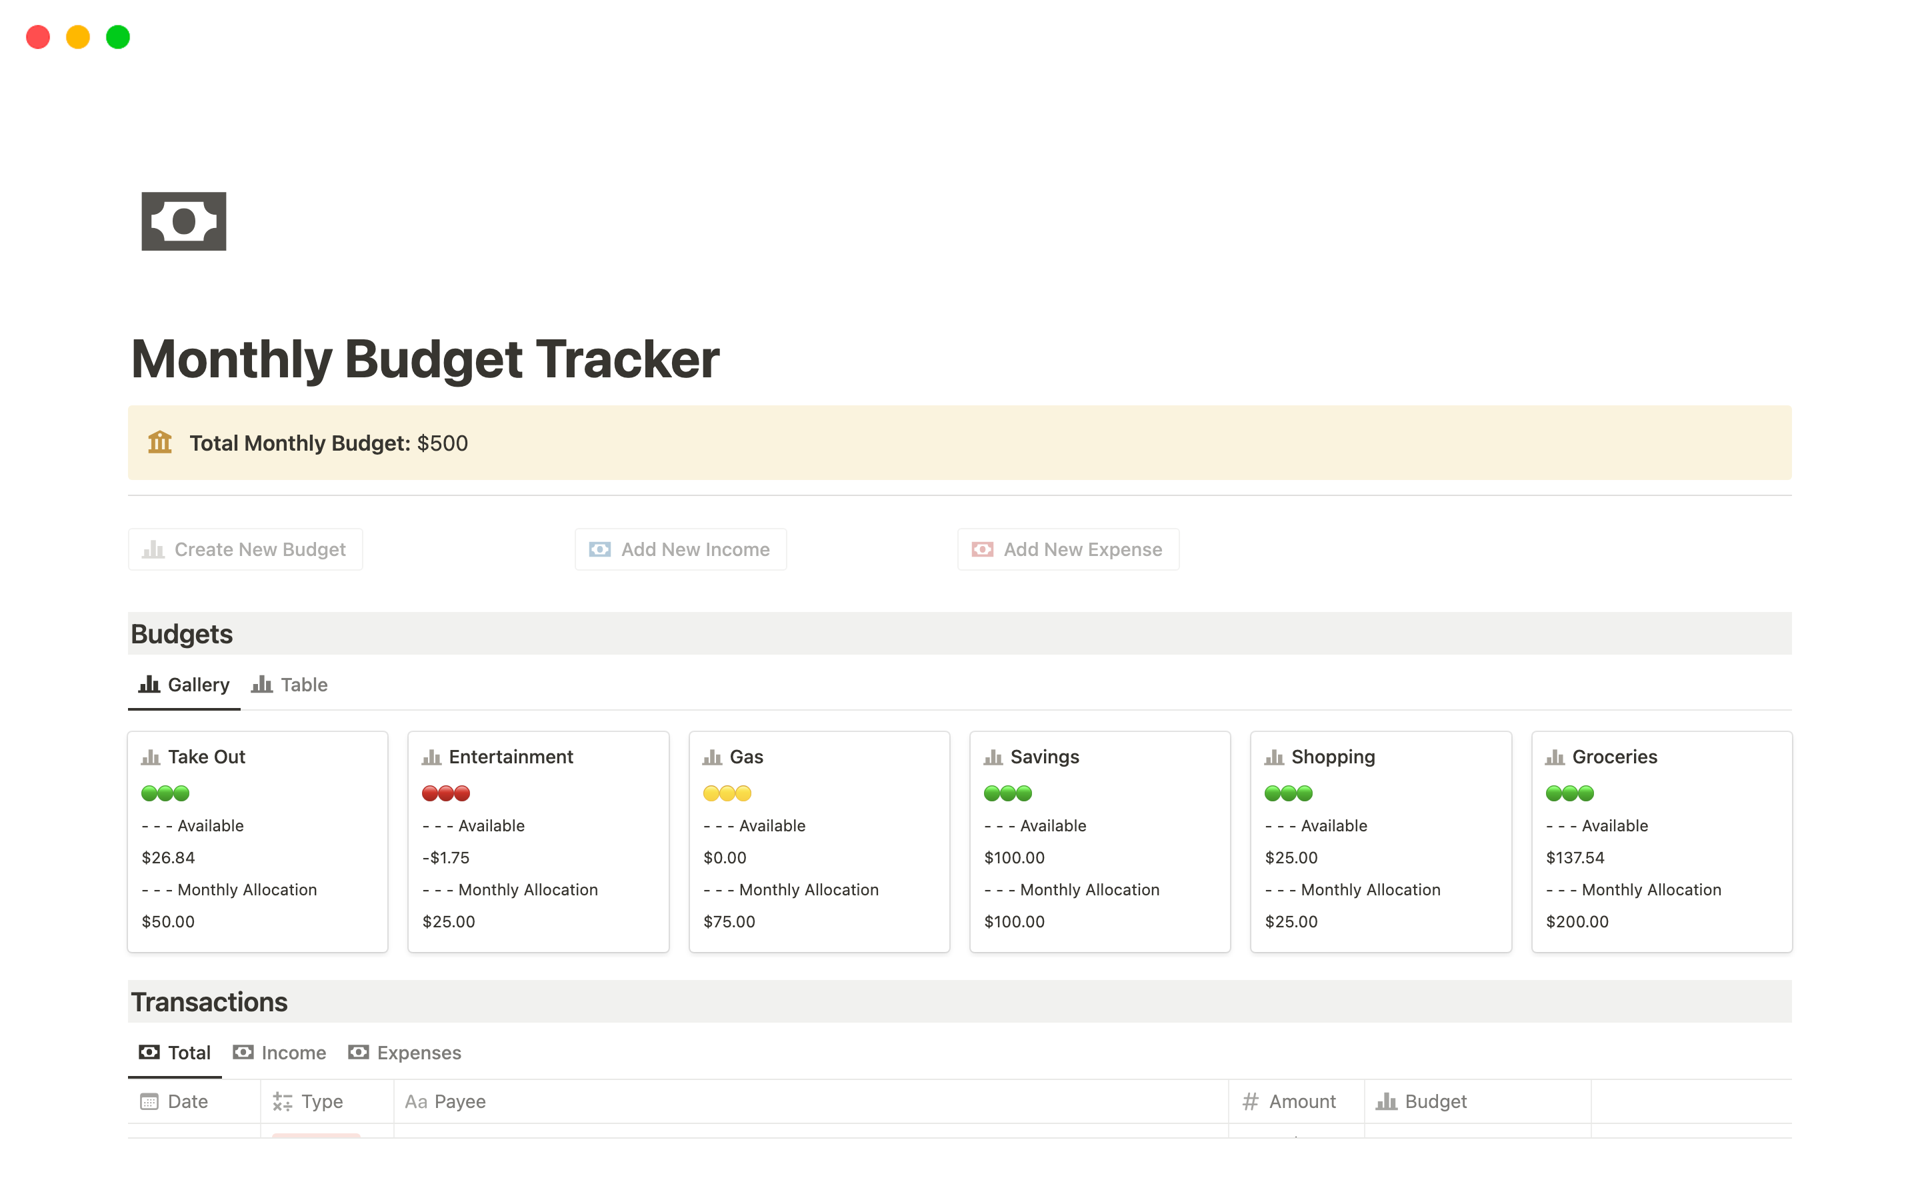Click the money page icon above the title
Screen dimensions: 1920x1200
(183, 220)
